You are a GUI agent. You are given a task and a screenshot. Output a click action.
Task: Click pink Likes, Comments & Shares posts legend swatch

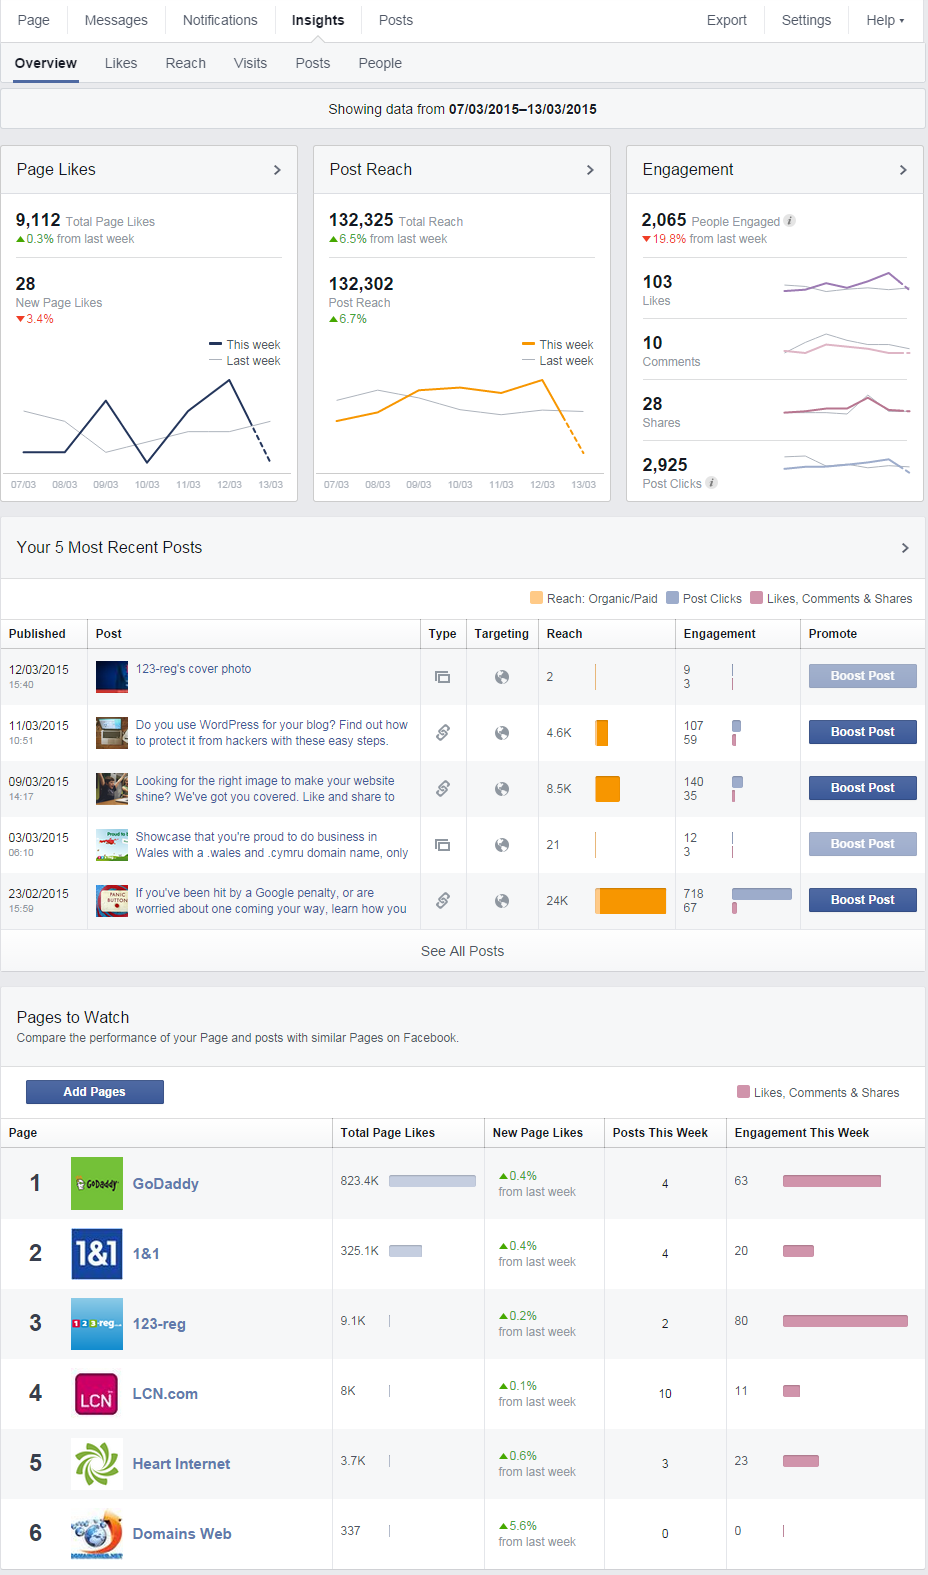[756, 598]
